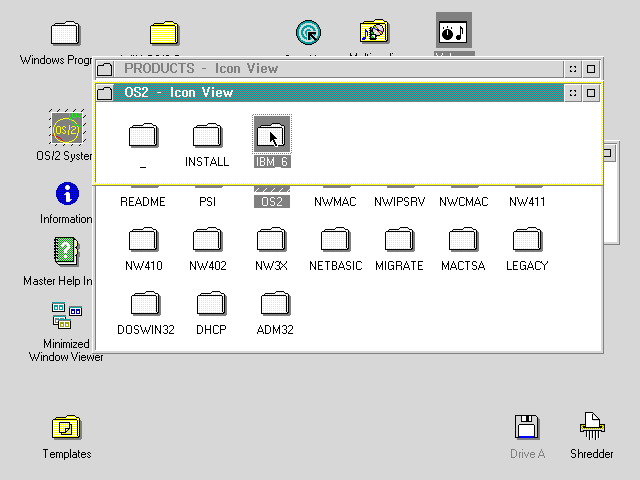This screenshot has height=480, width=640.
Task: Open the MIGRATE folder
Action: point(399,239)
